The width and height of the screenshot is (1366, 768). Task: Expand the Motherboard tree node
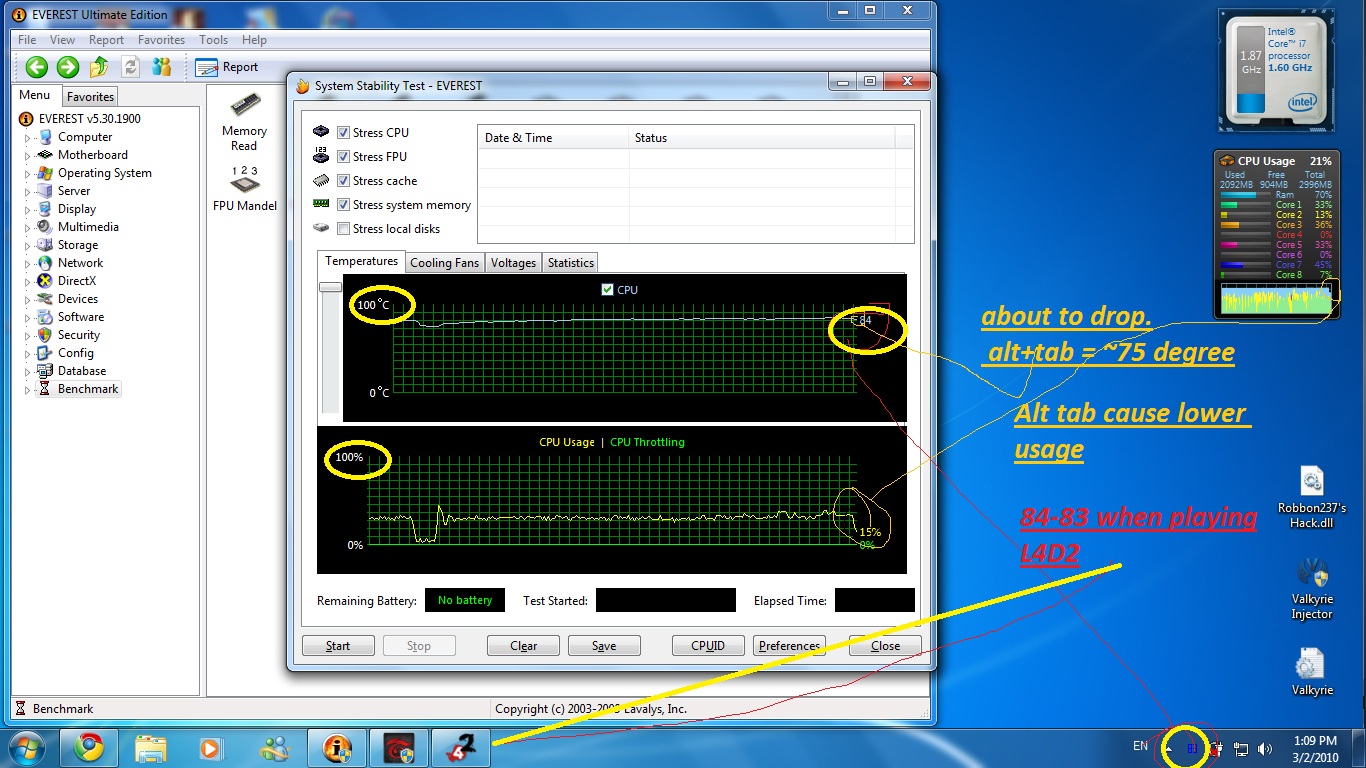(28, 156)
